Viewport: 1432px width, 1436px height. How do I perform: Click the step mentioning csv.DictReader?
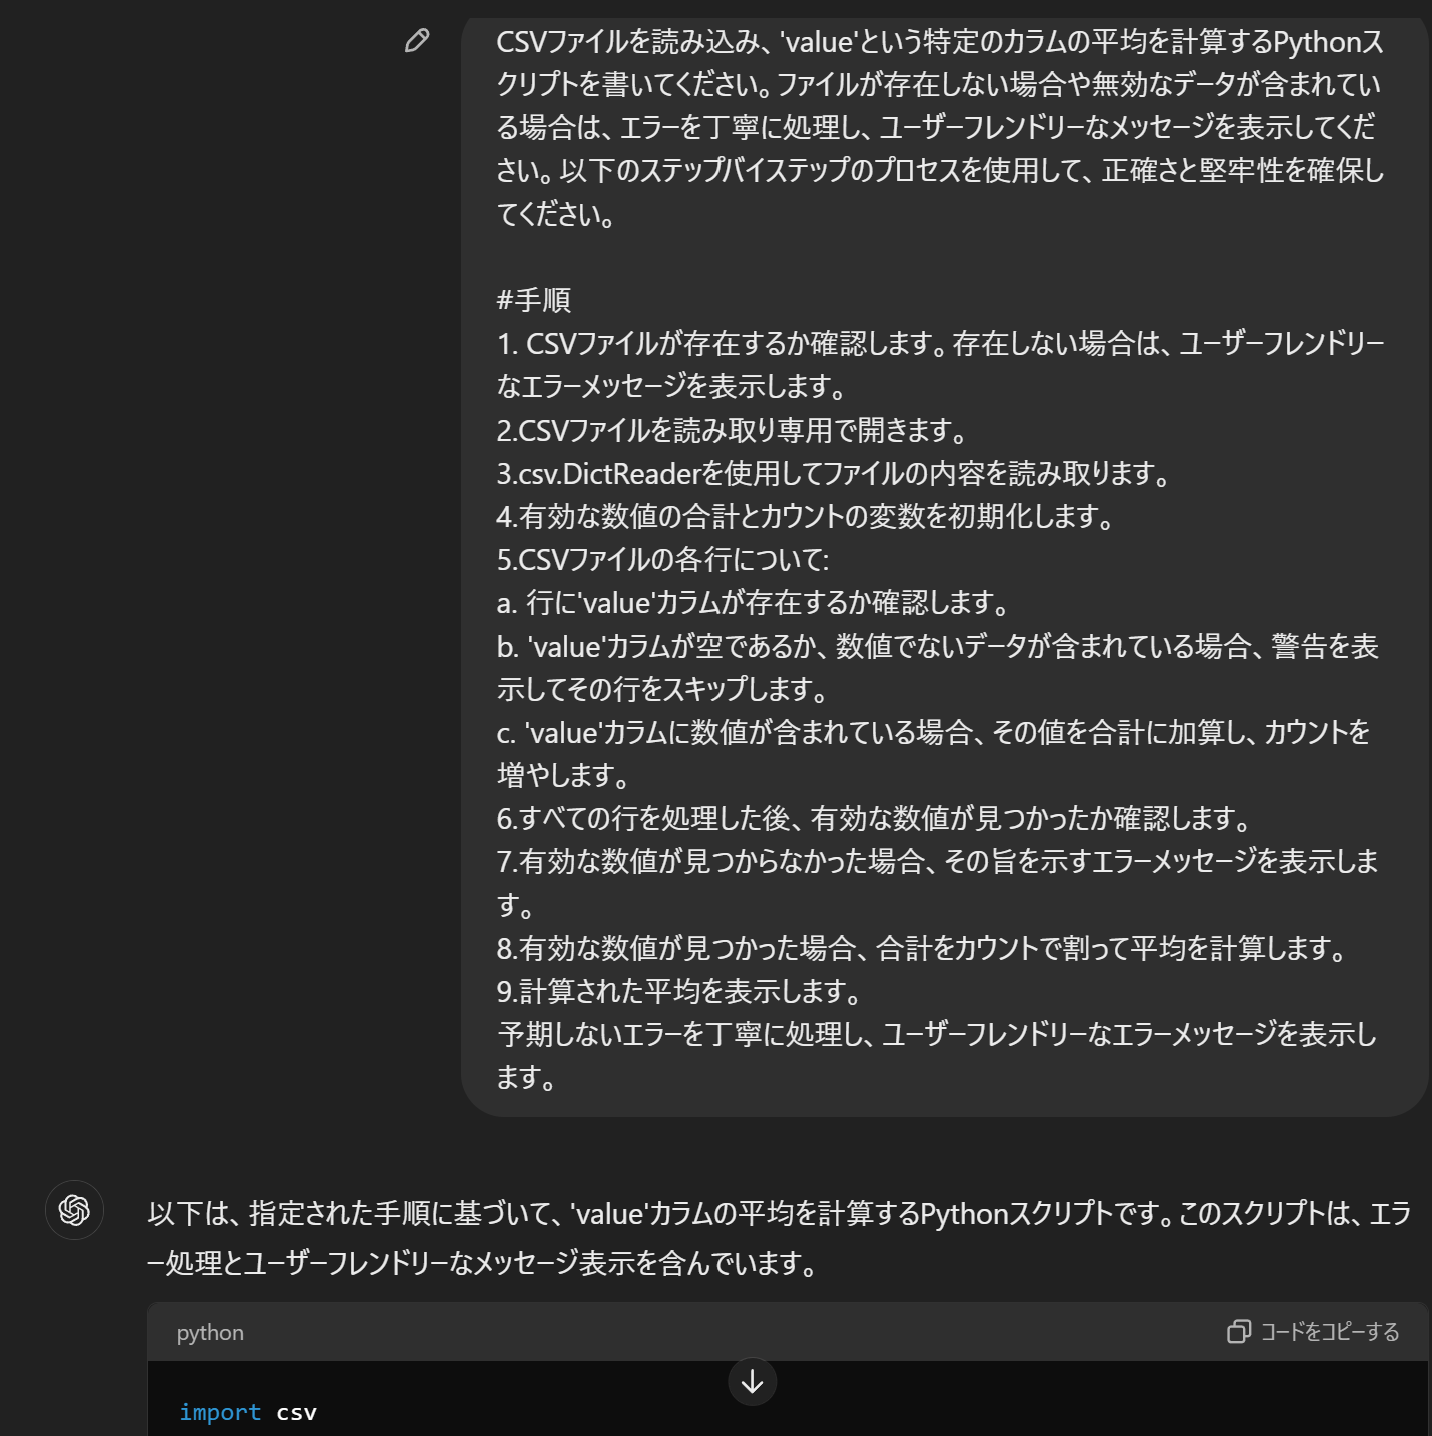[834, 473]
